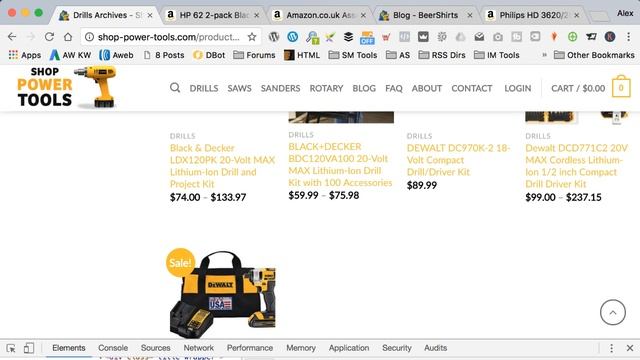The height and width of the screenshot is (360, 640).
Task: Go to the FAQ page
Action: click(394, 88)
